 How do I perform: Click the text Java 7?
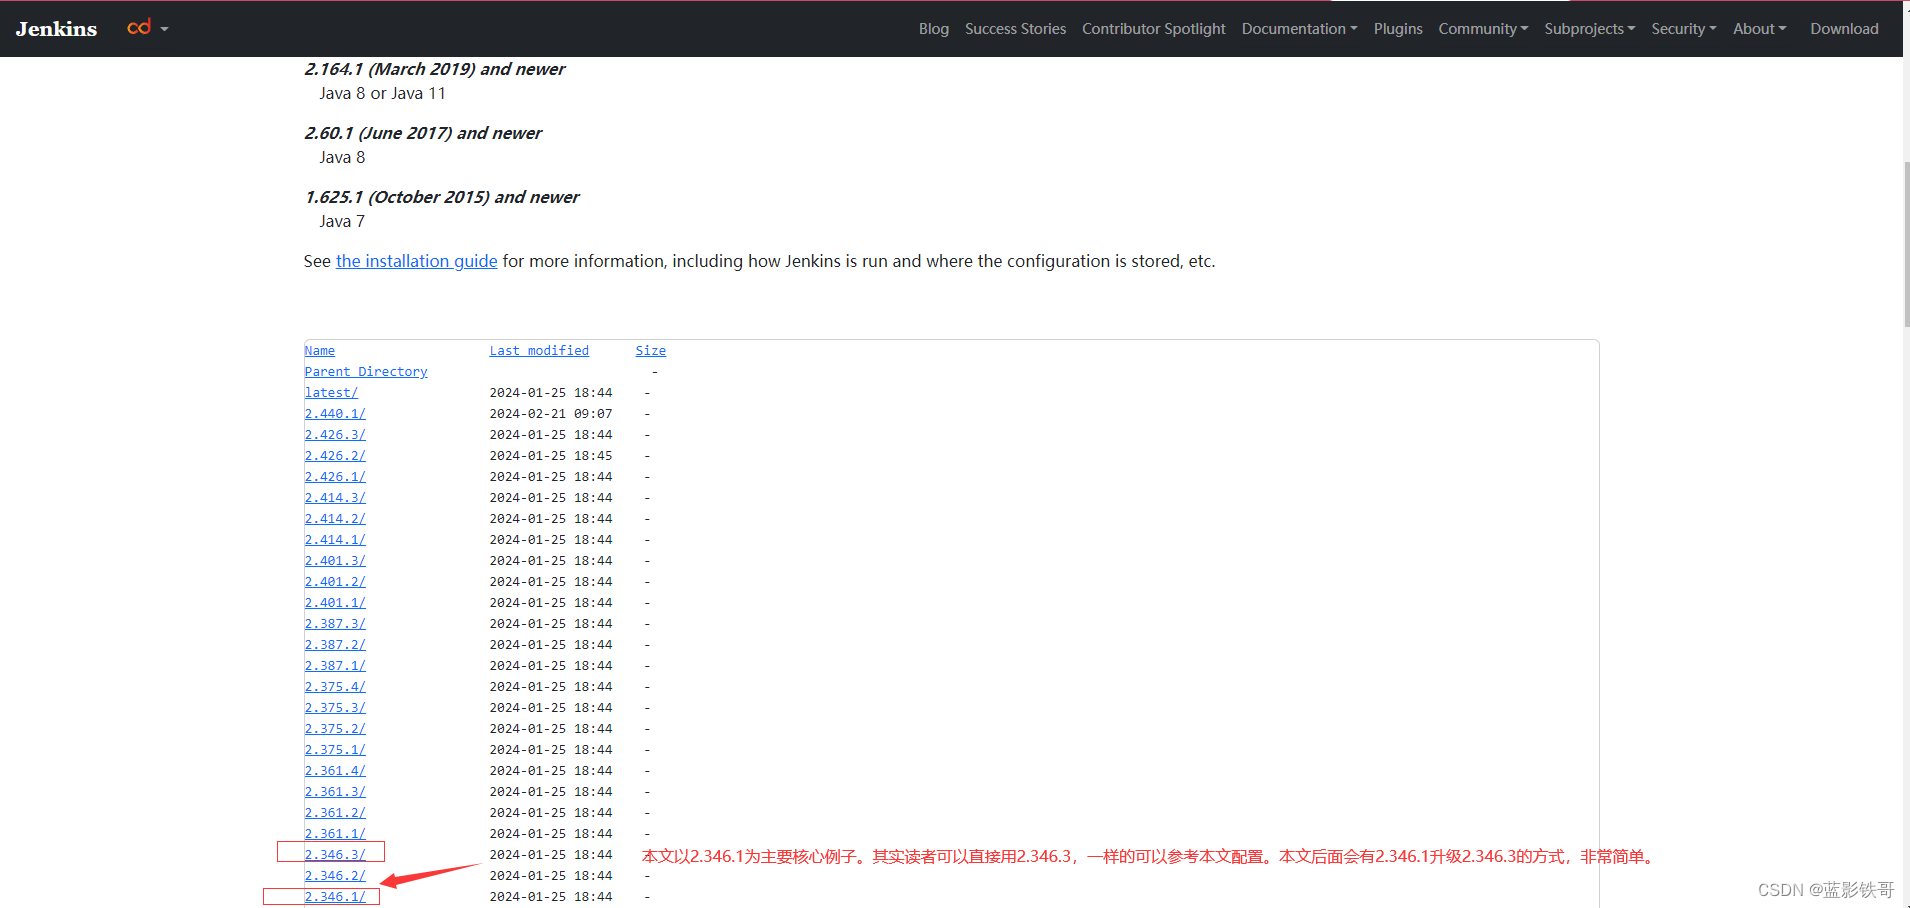(x=342, y=221)
